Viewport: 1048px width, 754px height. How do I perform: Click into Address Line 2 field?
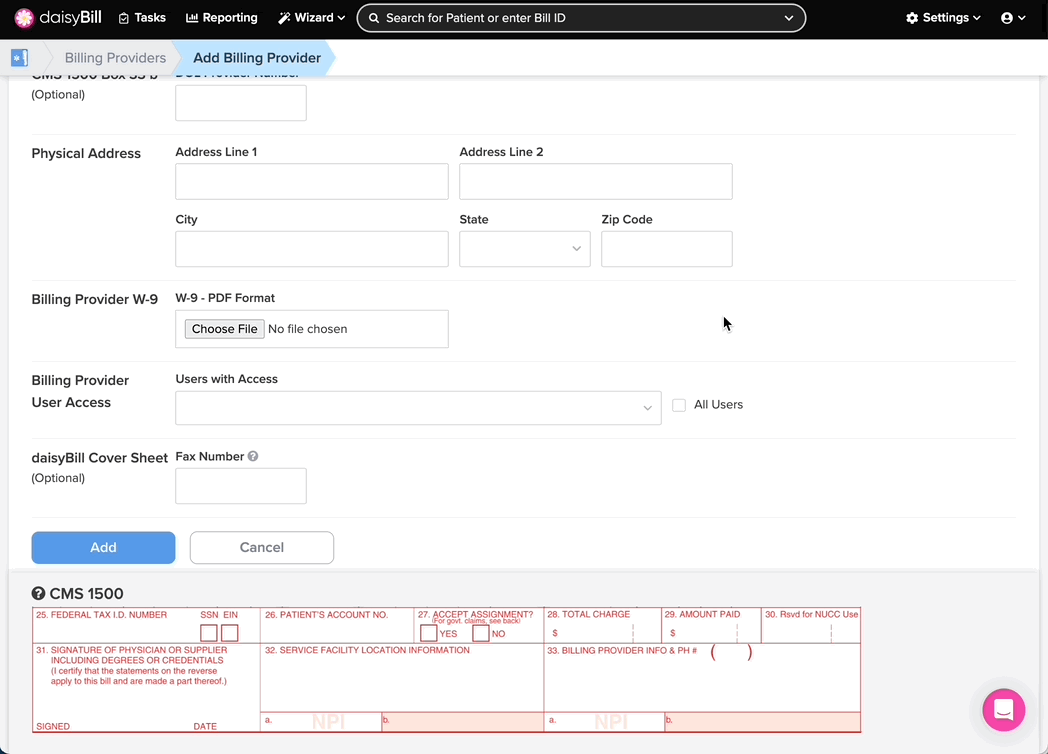(x=596, y=181)
